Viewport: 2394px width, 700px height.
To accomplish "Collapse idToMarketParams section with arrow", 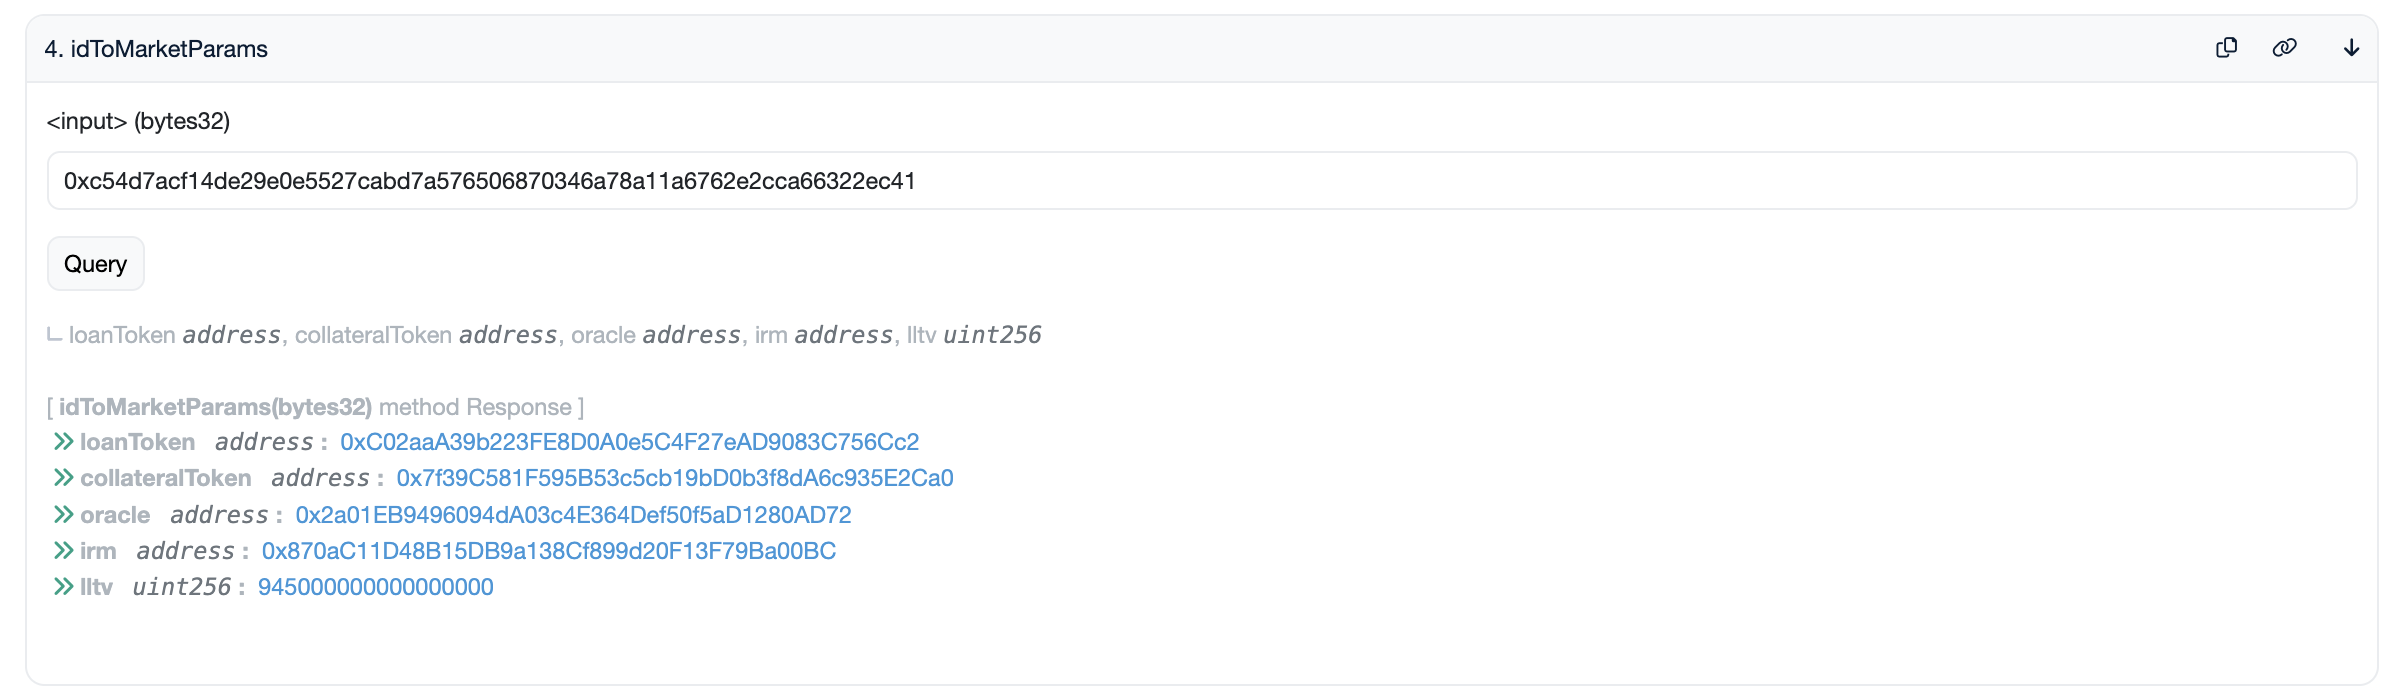I will [x=2351, y=48].
